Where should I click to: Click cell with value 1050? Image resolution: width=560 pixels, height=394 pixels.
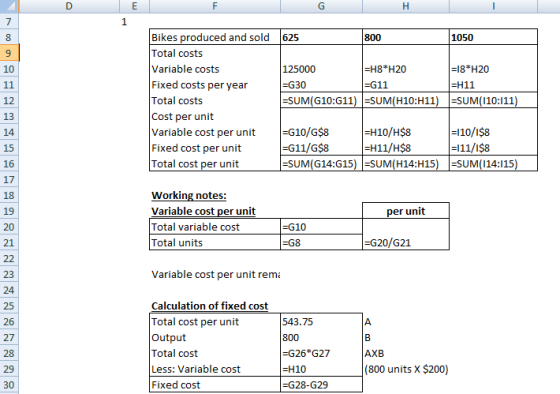(x=493, y=37)
